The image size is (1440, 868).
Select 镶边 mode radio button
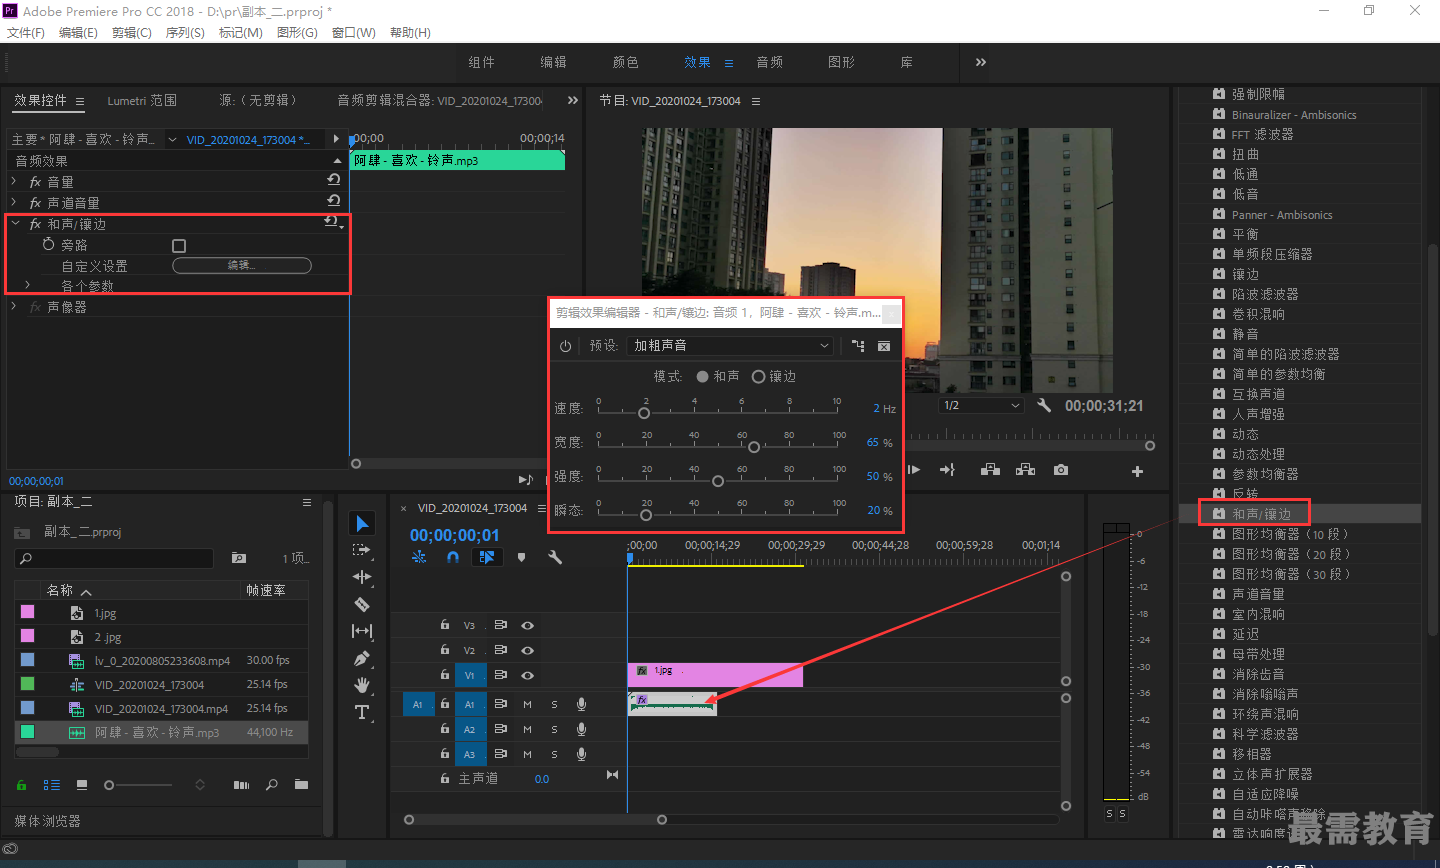click(x=759, y=376)
